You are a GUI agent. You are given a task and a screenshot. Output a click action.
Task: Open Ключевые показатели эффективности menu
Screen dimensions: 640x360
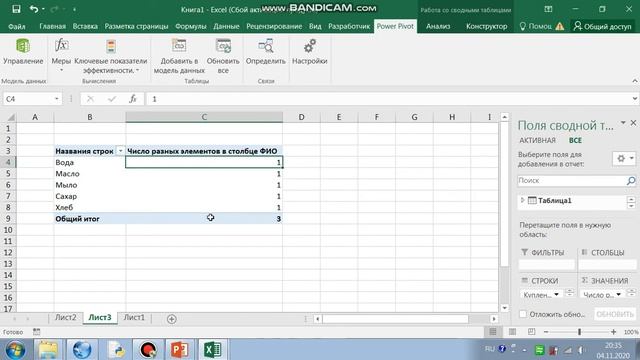111,56
